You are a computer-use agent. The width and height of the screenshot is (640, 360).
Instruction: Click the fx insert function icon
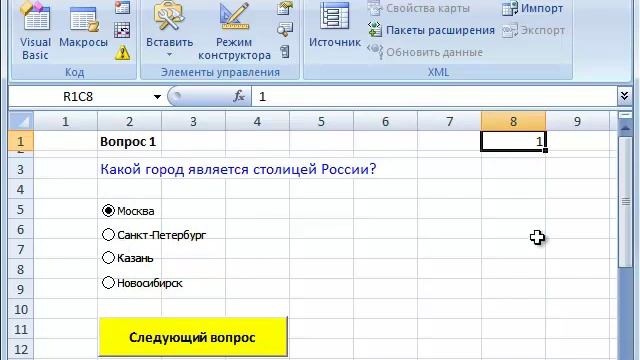(x=239, y=96)
